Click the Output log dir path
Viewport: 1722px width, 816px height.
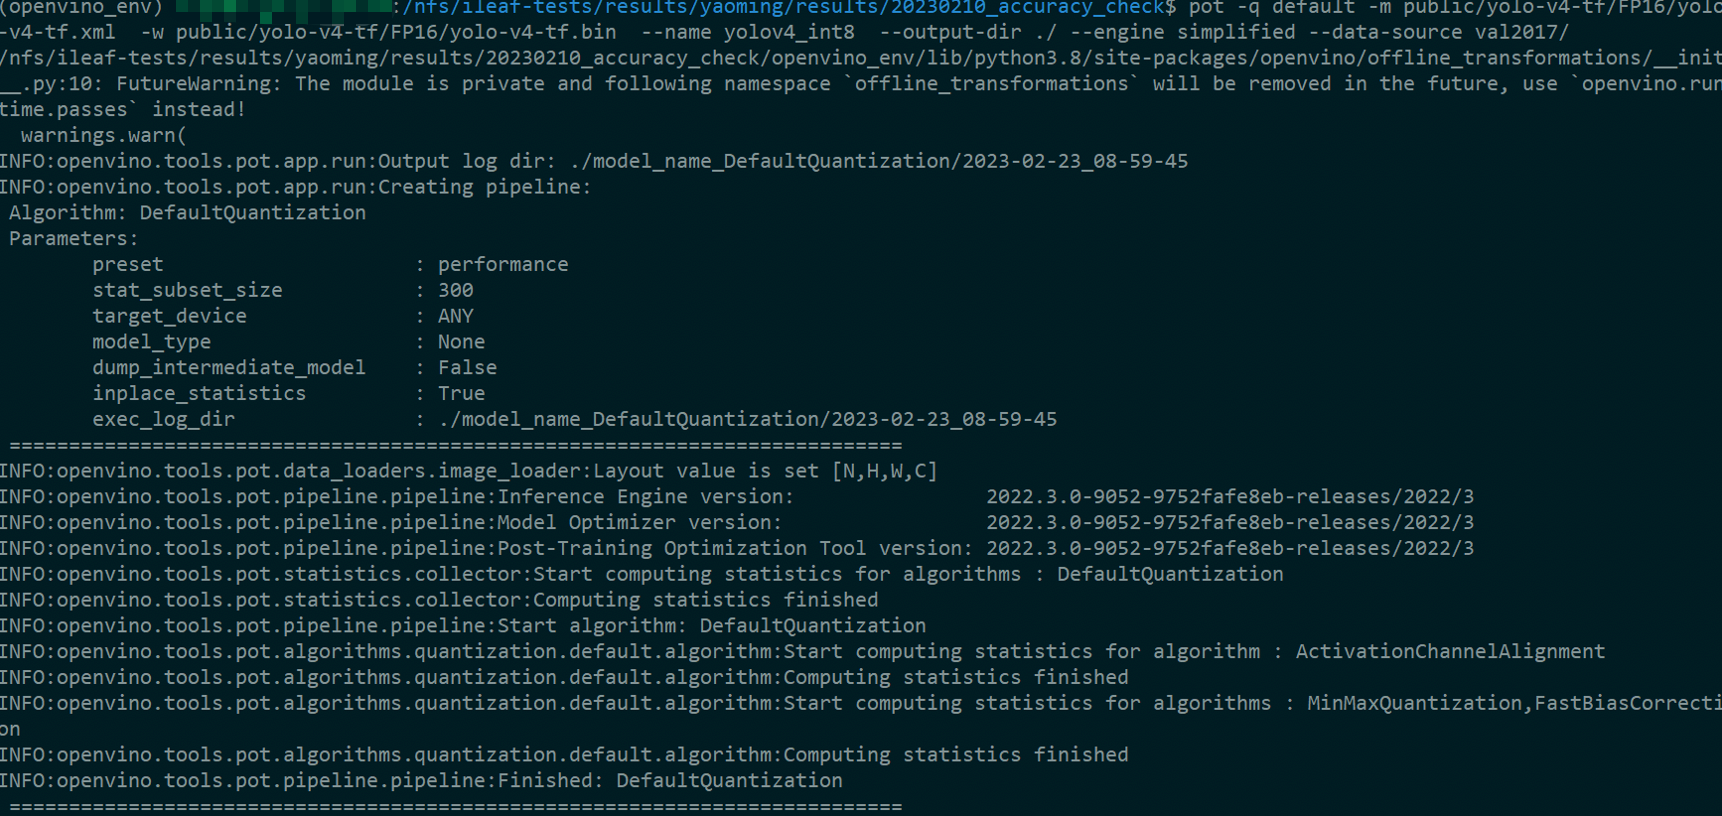tap(879, 161)
